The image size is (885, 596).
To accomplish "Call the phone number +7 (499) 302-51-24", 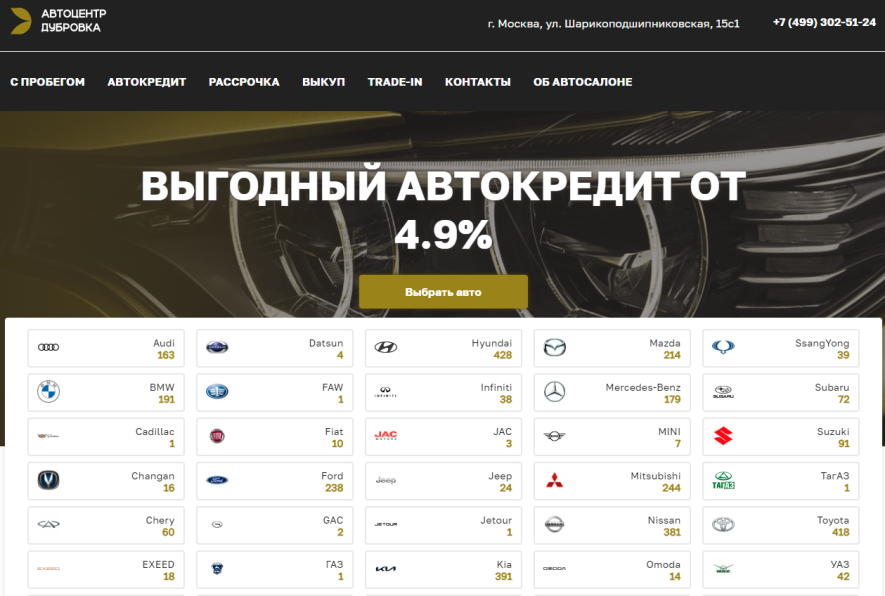I will click(824, 22).
